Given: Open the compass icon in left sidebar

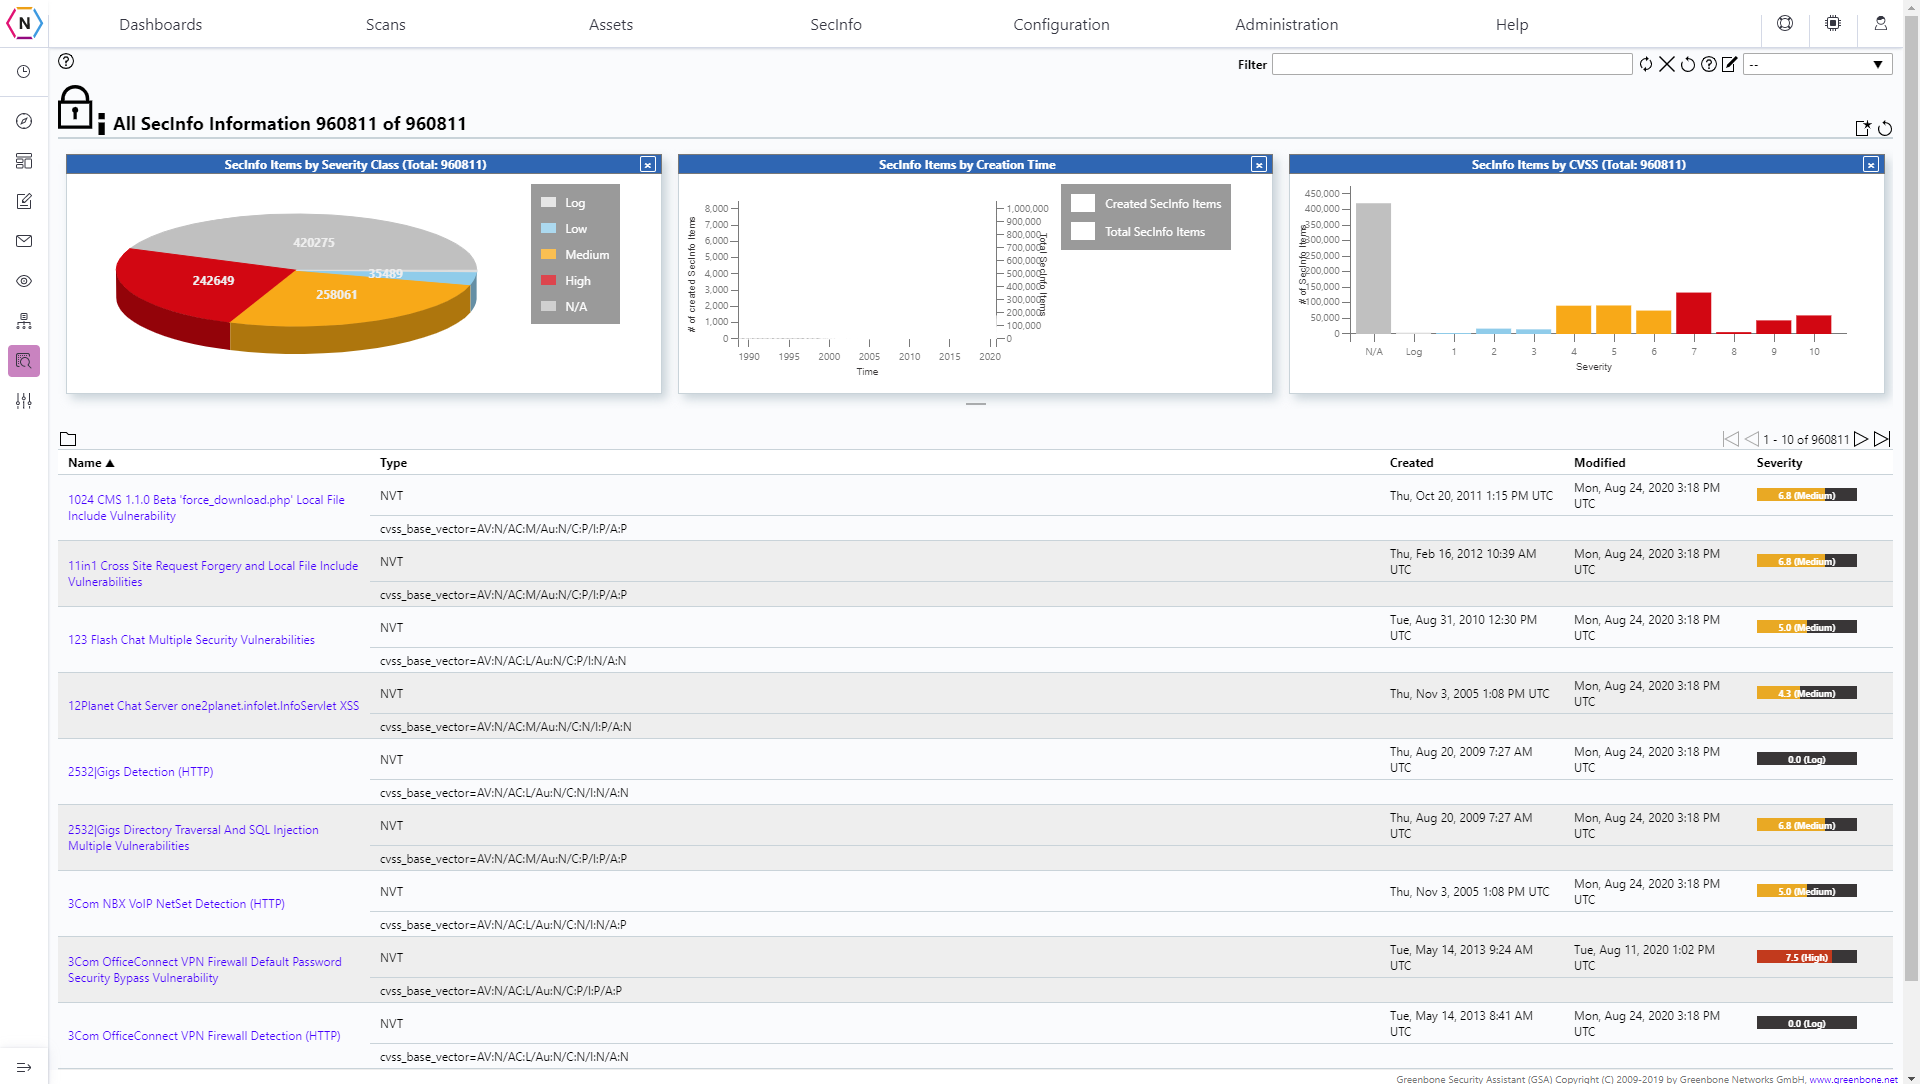Looking at the screenshot, I should point(24,121).
